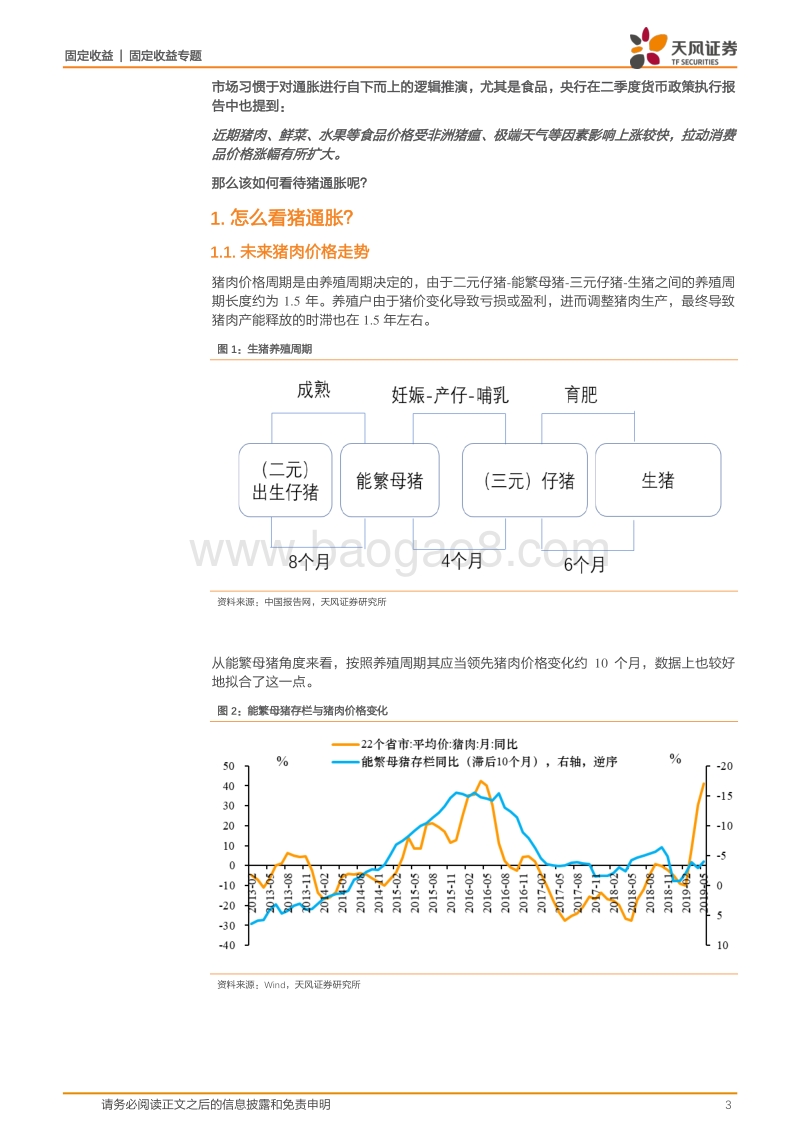The width and height of the screenshot is (800, 1132).
Task: Click the '6个月' duration label
Action: click(584, 565)
